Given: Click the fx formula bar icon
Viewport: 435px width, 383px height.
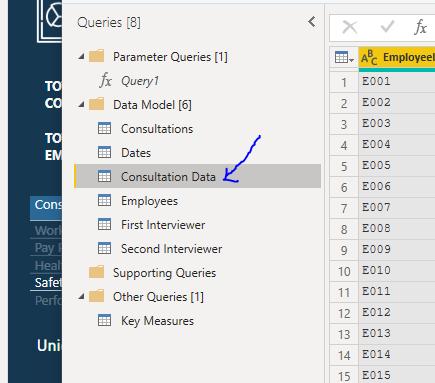Looking at the screenshot, I should click(420, 27).
